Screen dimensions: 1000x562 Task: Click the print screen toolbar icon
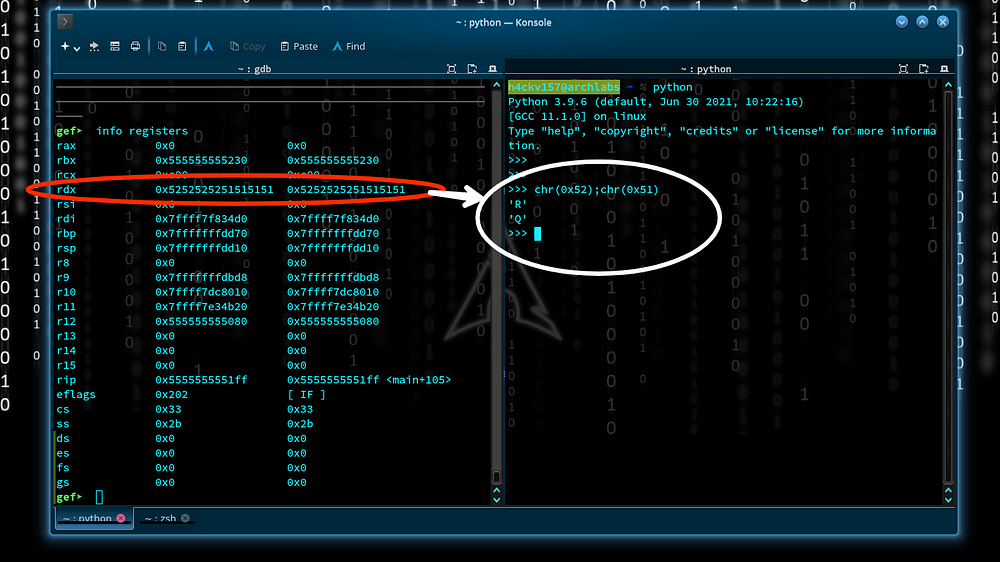click(x=135, y=47)
